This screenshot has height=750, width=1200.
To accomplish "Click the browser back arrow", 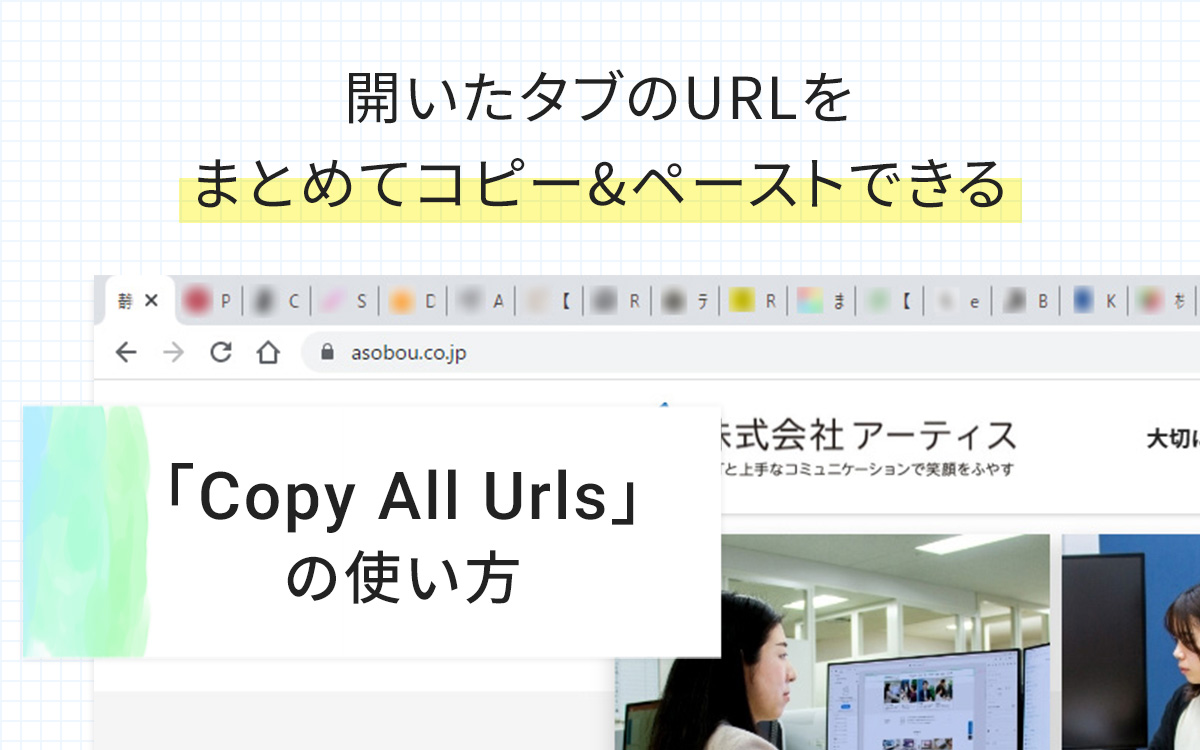I will click(x=126, y=352).
